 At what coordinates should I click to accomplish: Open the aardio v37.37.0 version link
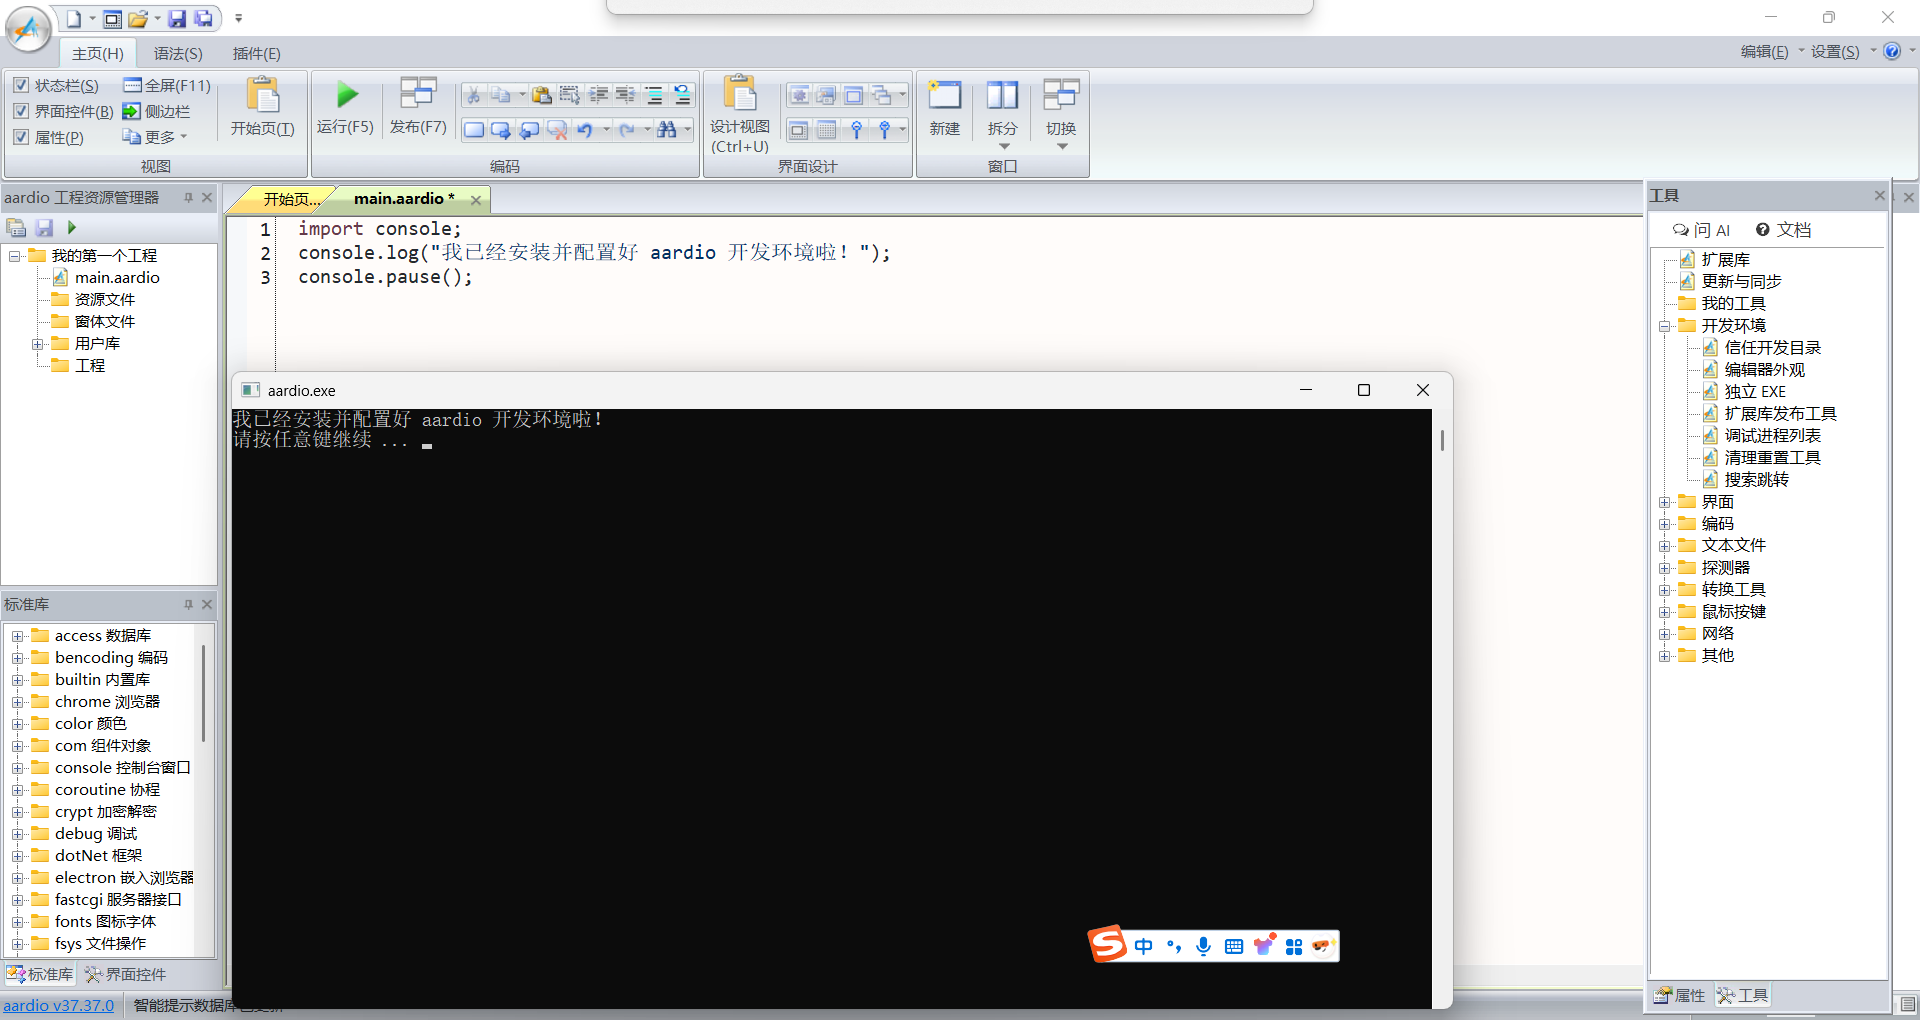tap(59, 1005)
